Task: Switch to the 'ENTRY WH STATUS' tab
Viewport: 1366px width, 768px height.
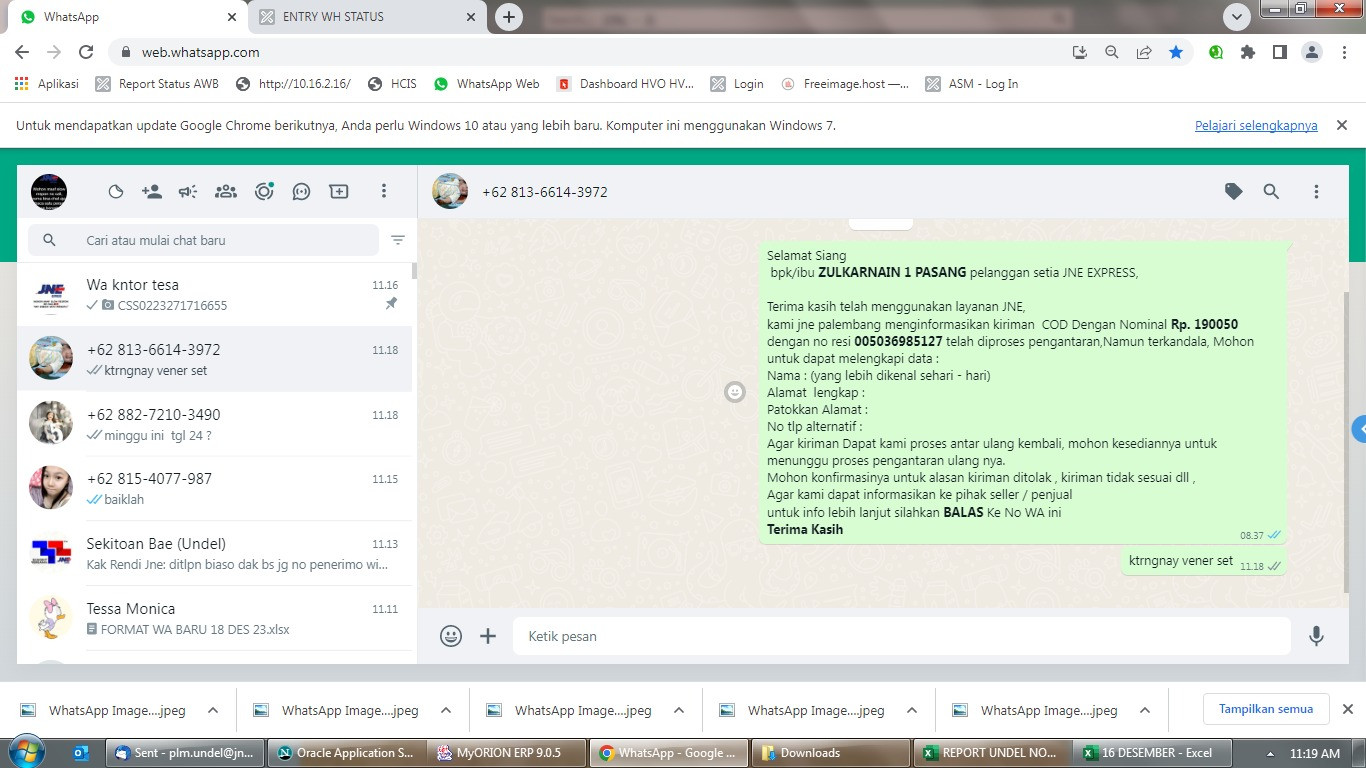Action: 366,17
